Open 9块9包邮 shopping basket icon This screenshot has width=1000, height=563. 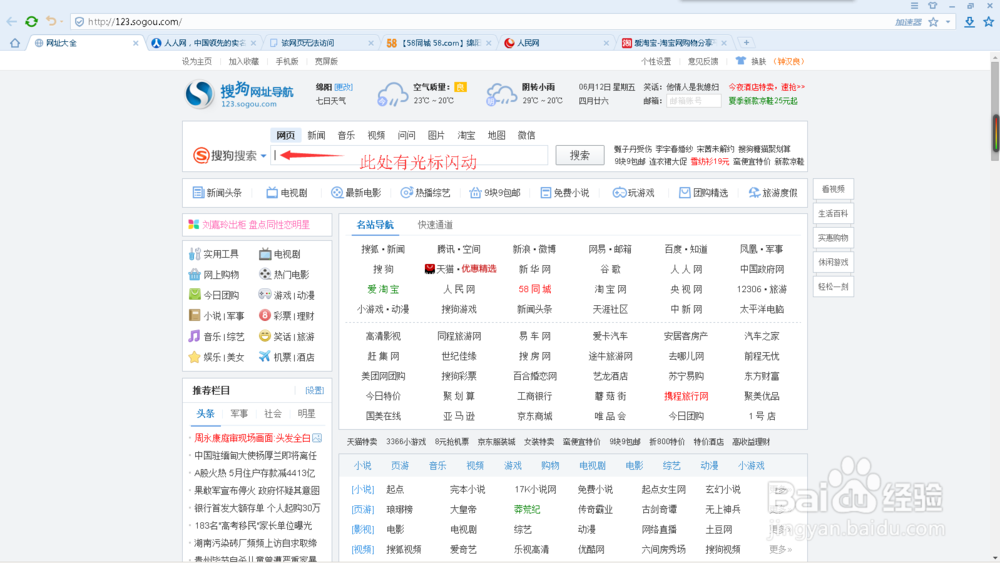click(x=475, y=193)
